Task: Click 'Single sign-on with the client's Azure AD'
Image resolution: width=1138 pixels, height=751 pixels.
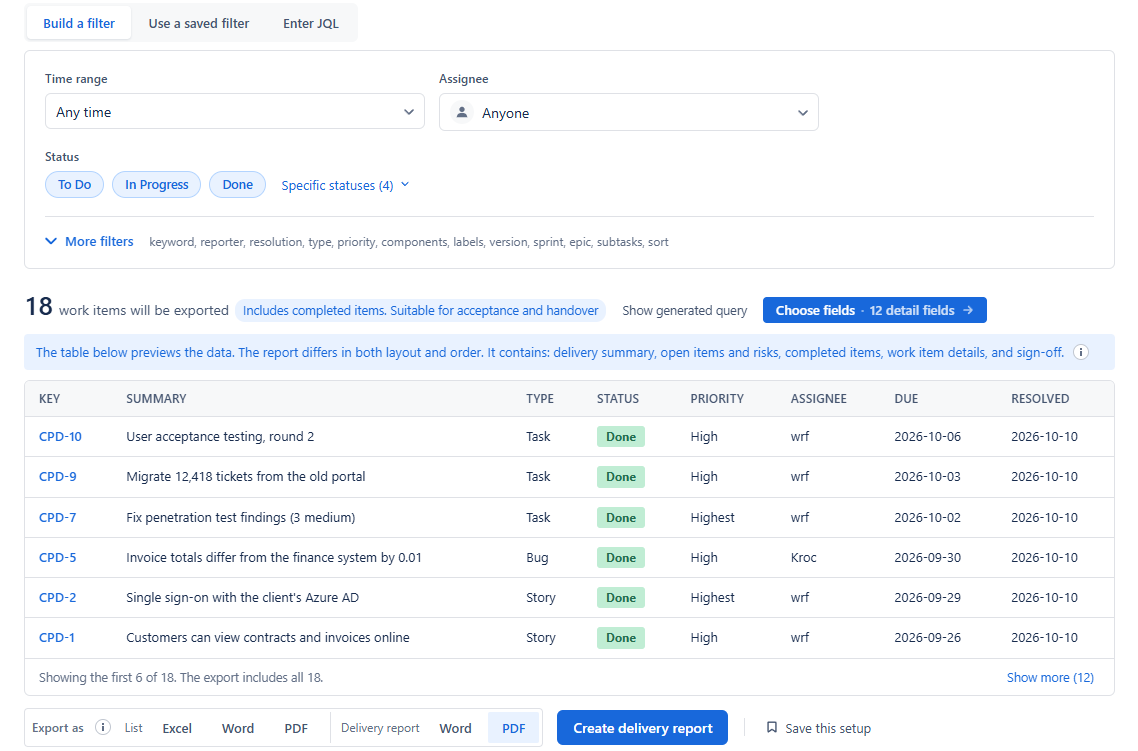Action: 242,597
